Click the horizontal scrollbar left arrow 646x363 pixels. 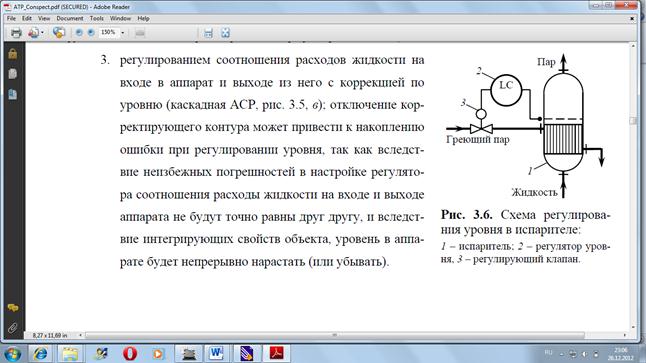80,335
